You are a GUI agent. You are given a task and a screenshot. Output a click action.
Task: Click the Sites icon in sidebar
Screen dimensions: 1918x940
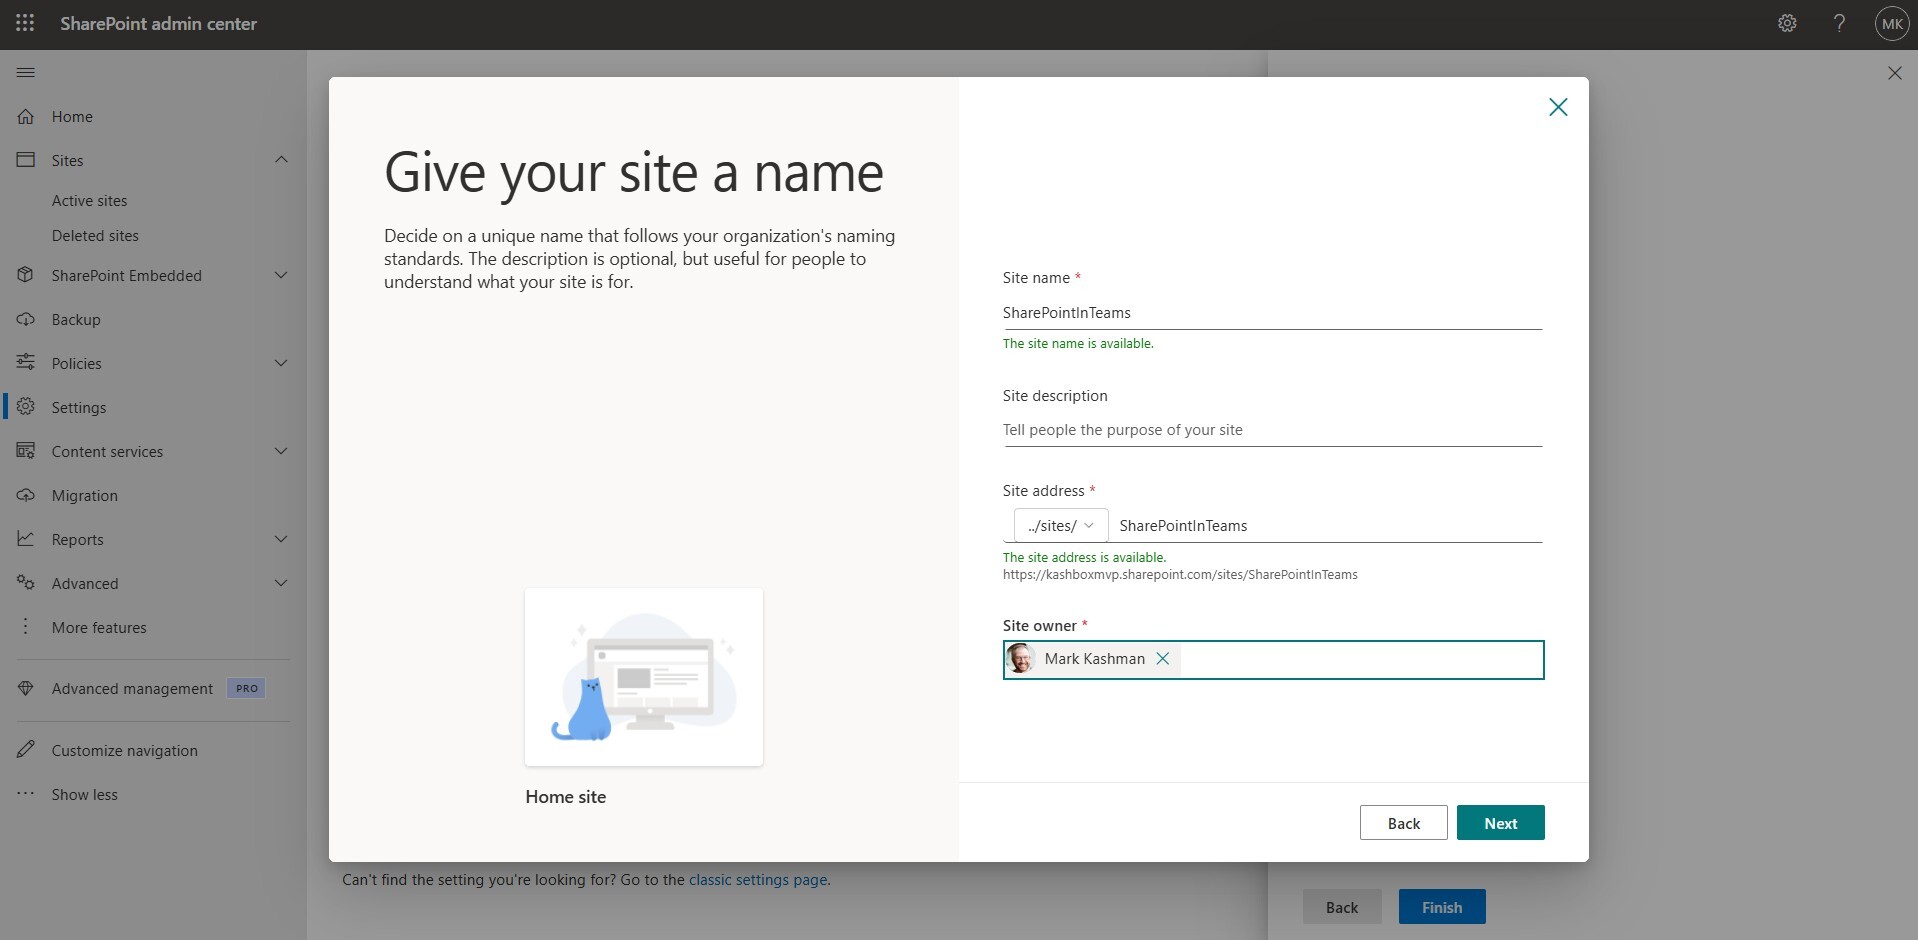tap(26, 160)
